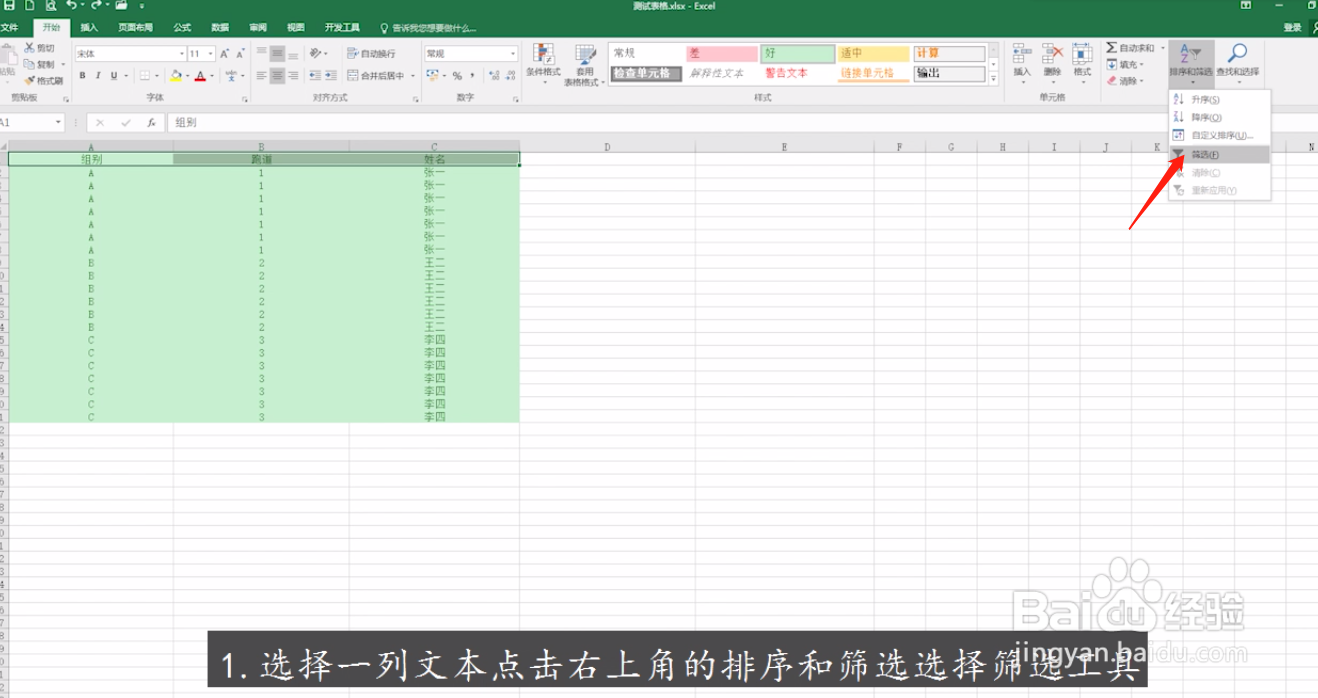This screenshot has height=698, width=1318.
Task: Click Decrease Indent icon
Action: [x=314, y=76]
